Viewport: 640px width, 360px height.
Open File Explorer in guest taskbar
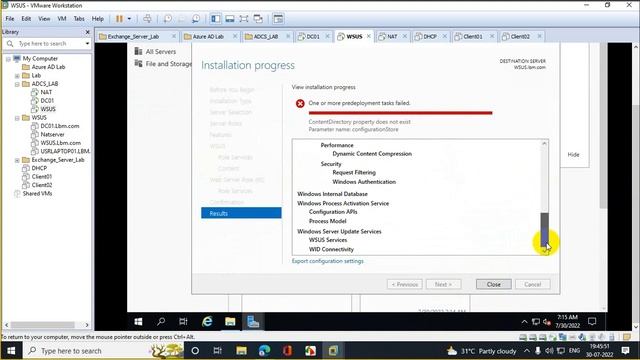pos(230,322)
